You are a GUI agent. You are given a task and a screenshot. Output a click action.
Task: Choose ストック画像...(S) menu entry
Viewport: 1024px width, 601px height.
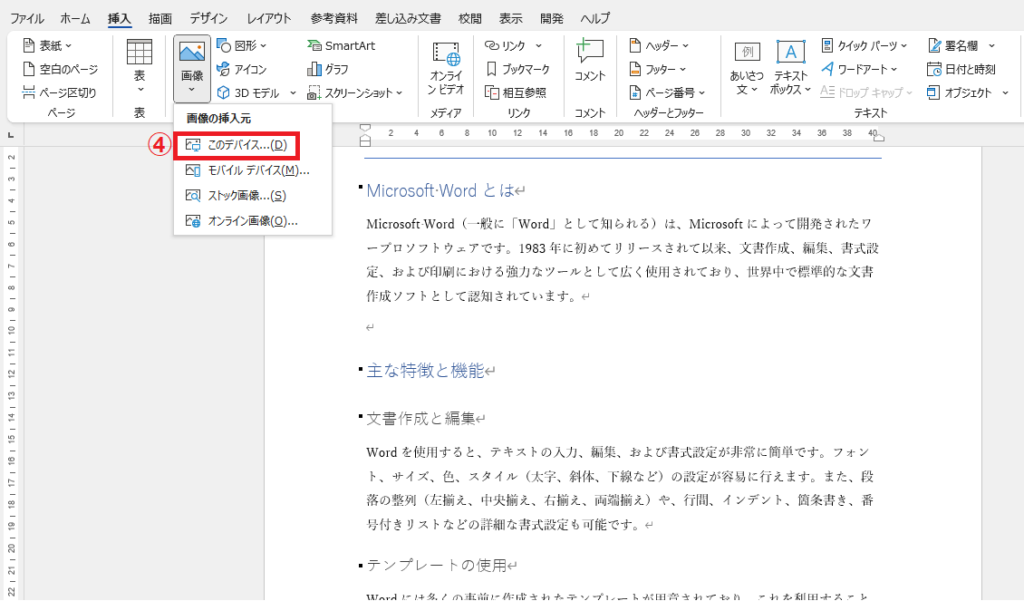(253, 195)
